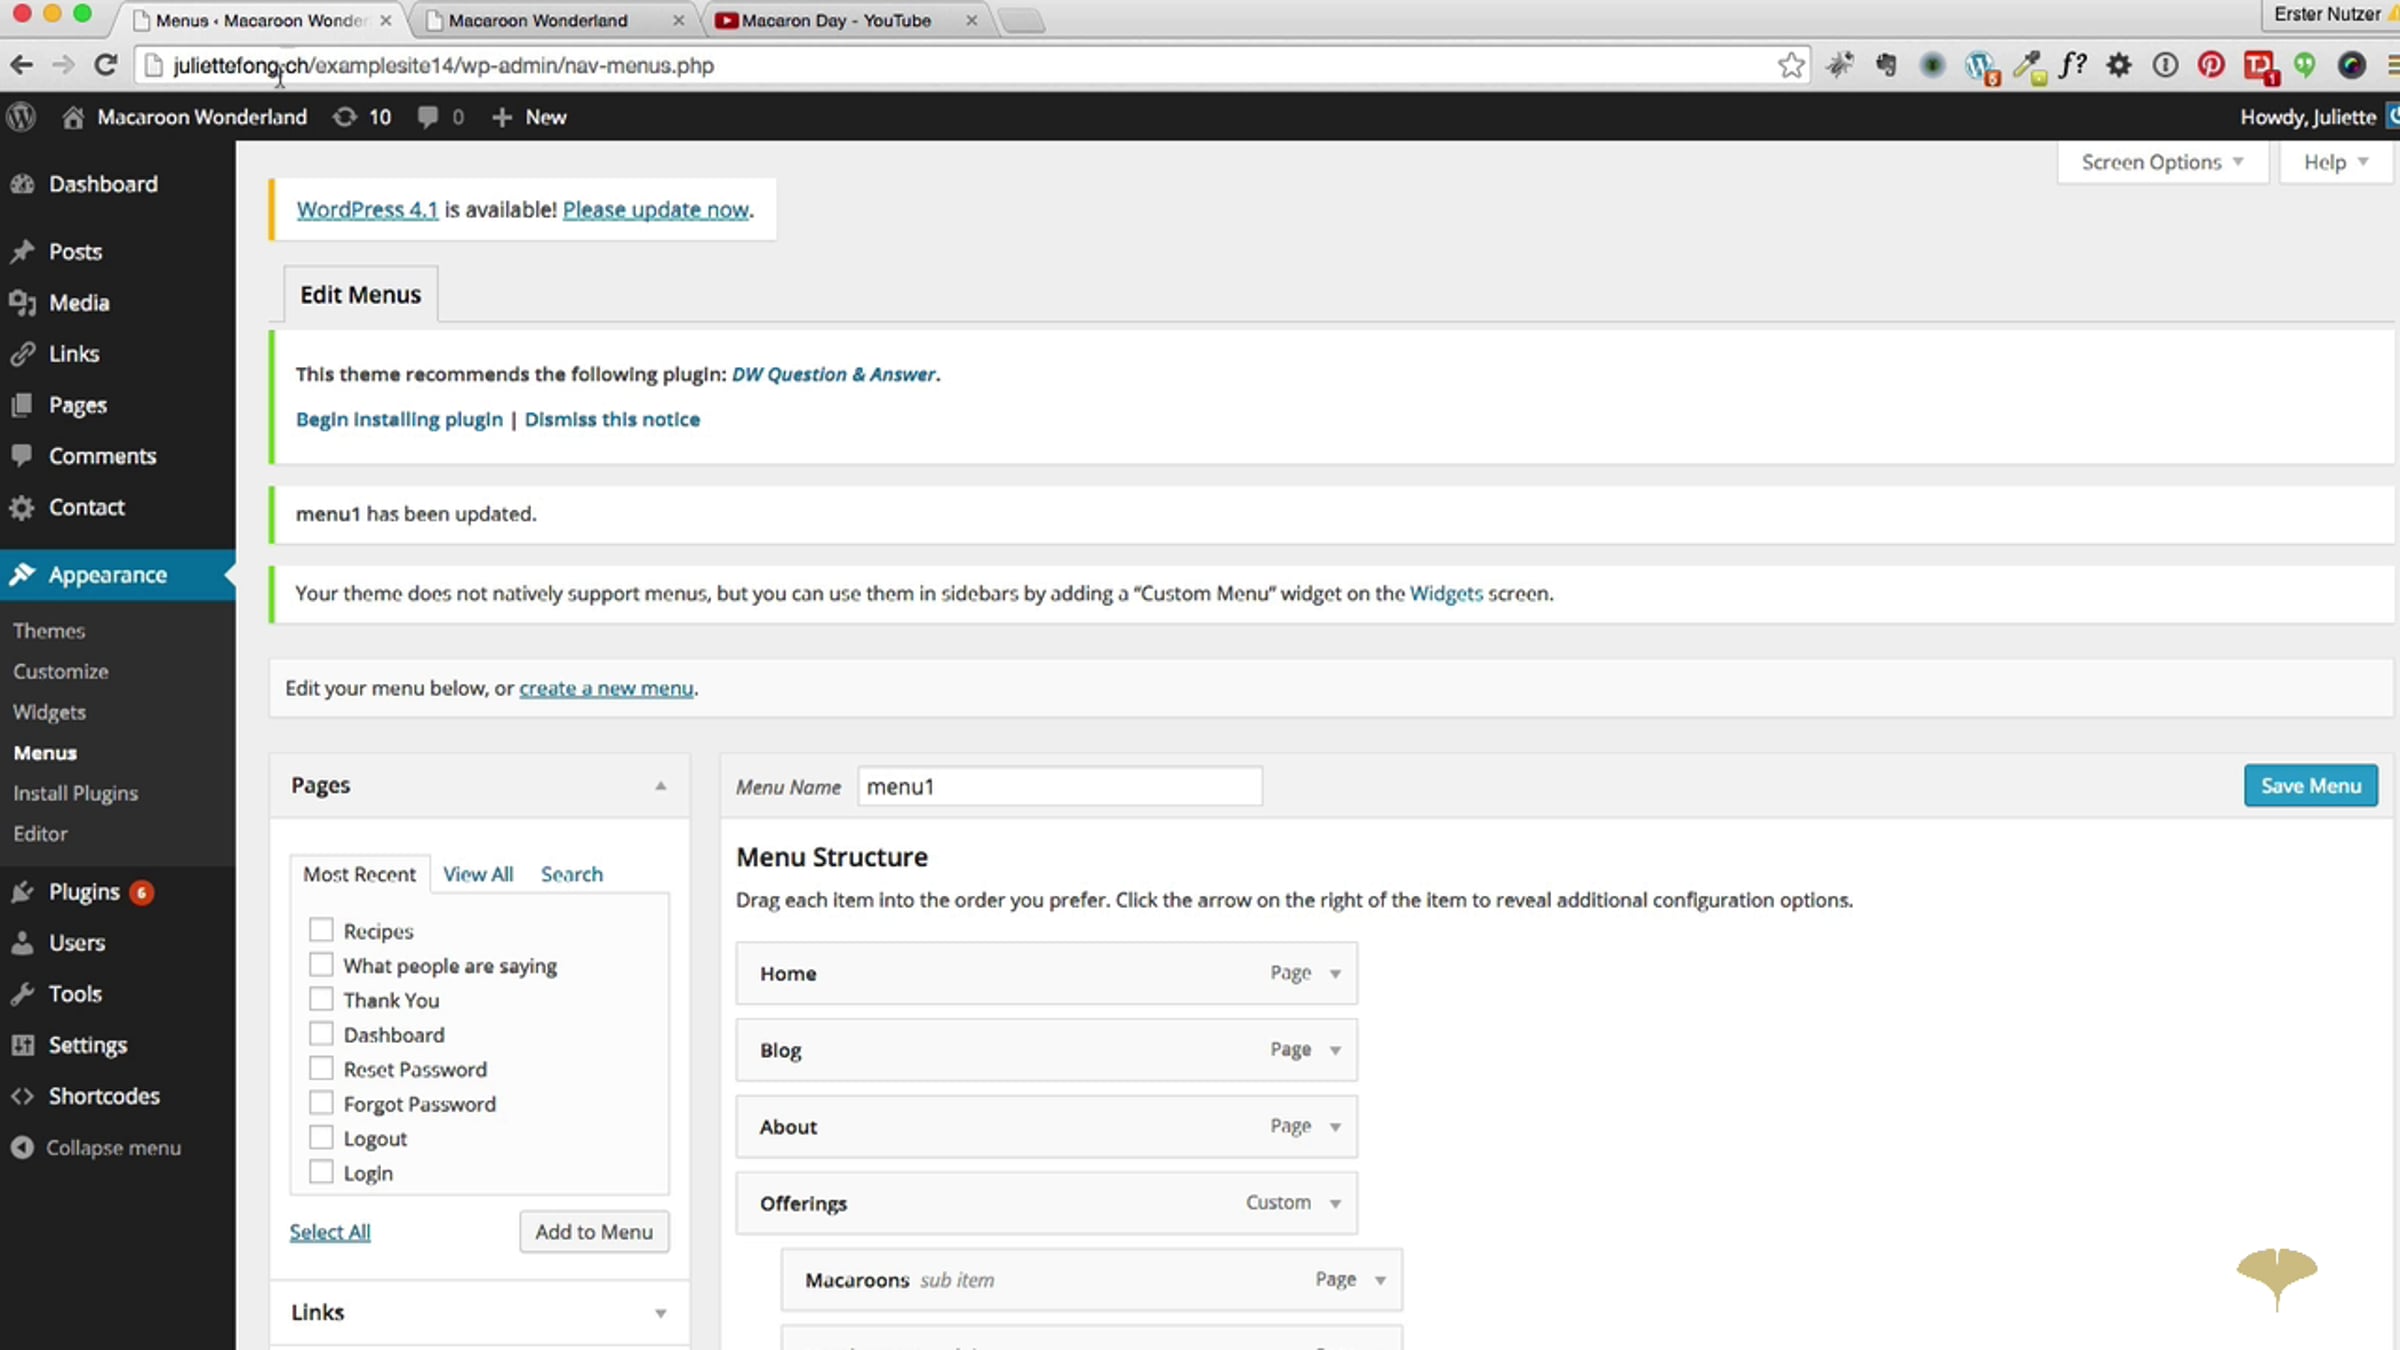2400x1350 pixels.
Task: Switch to the View All tab
Action: tap(478, 874)
